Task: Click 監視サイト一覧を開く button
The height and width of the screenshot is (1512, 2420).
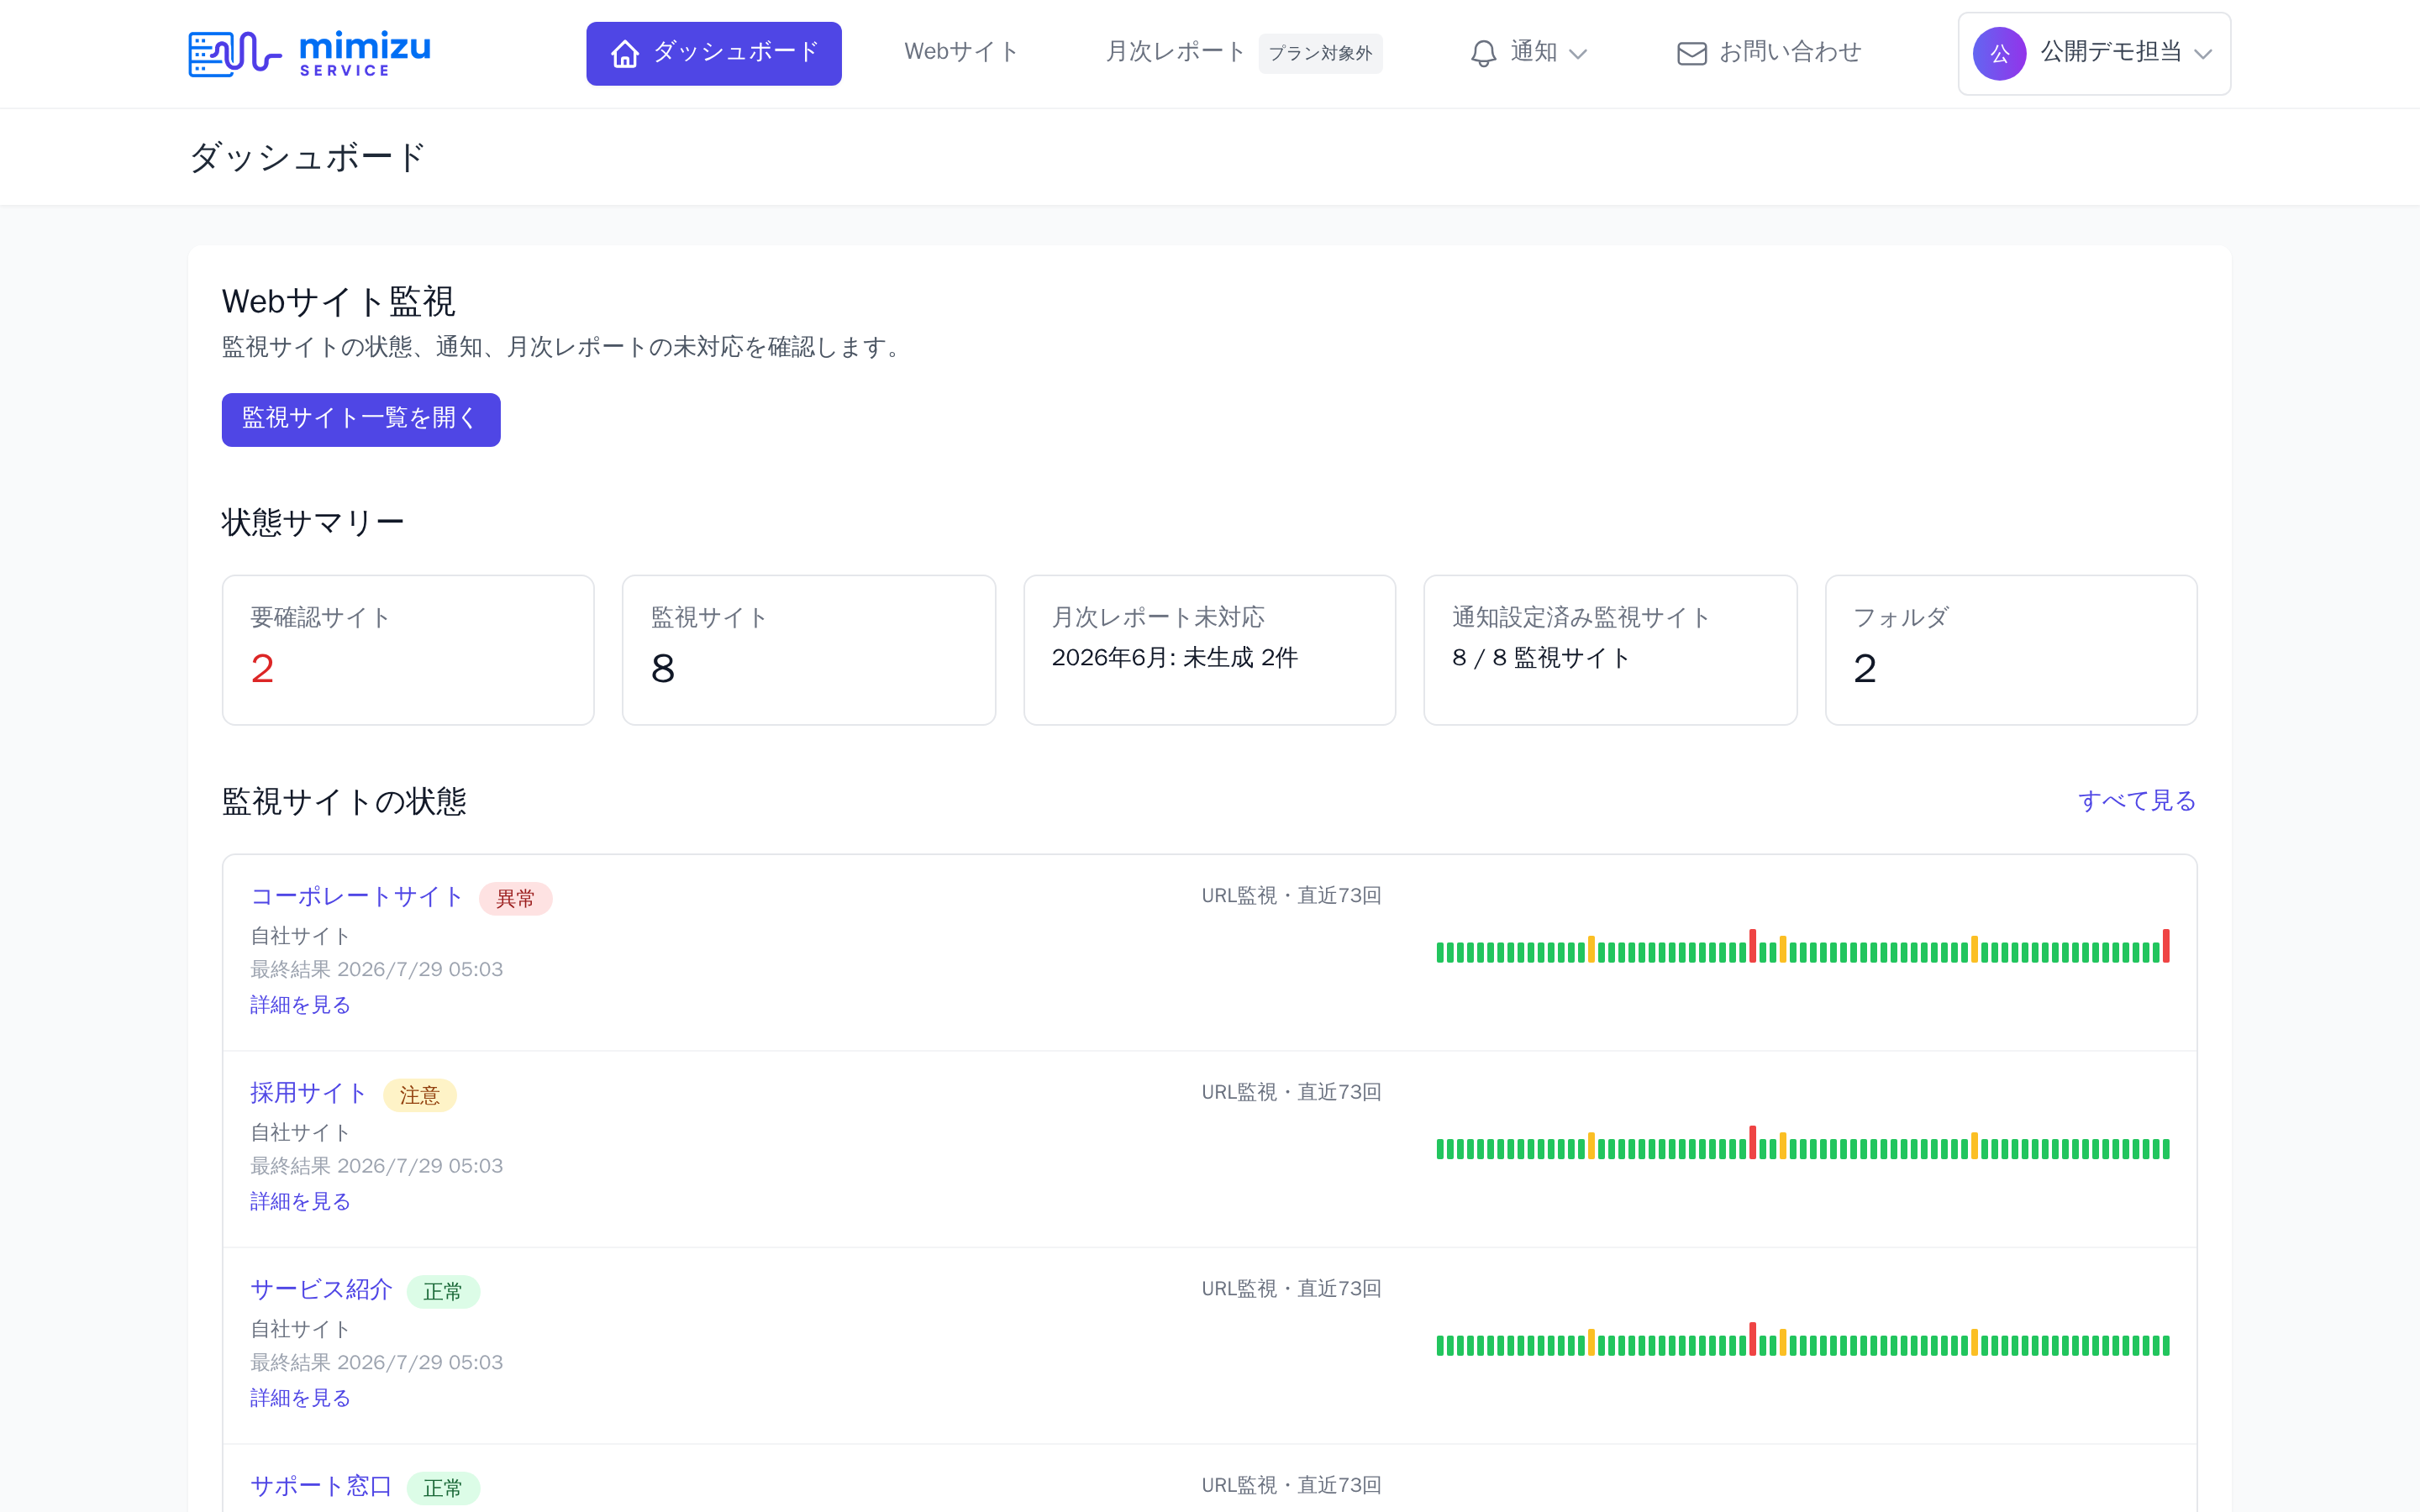Action: 361,419
